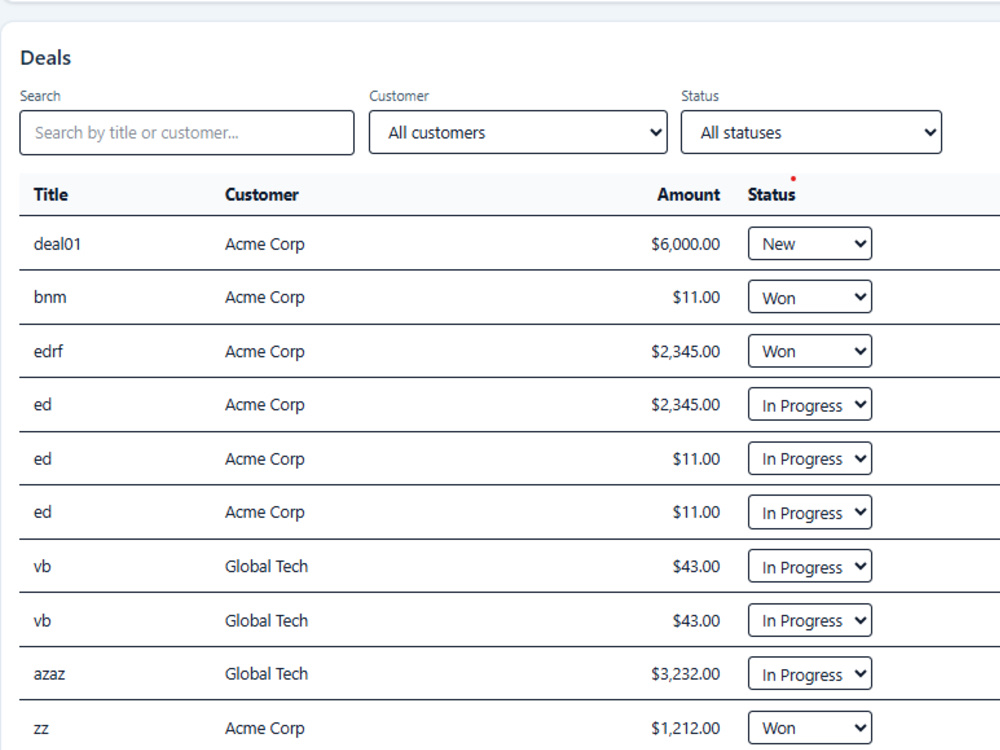Open status dropdown for deal01 row
1000x750 pixels.
pos(810,244)
